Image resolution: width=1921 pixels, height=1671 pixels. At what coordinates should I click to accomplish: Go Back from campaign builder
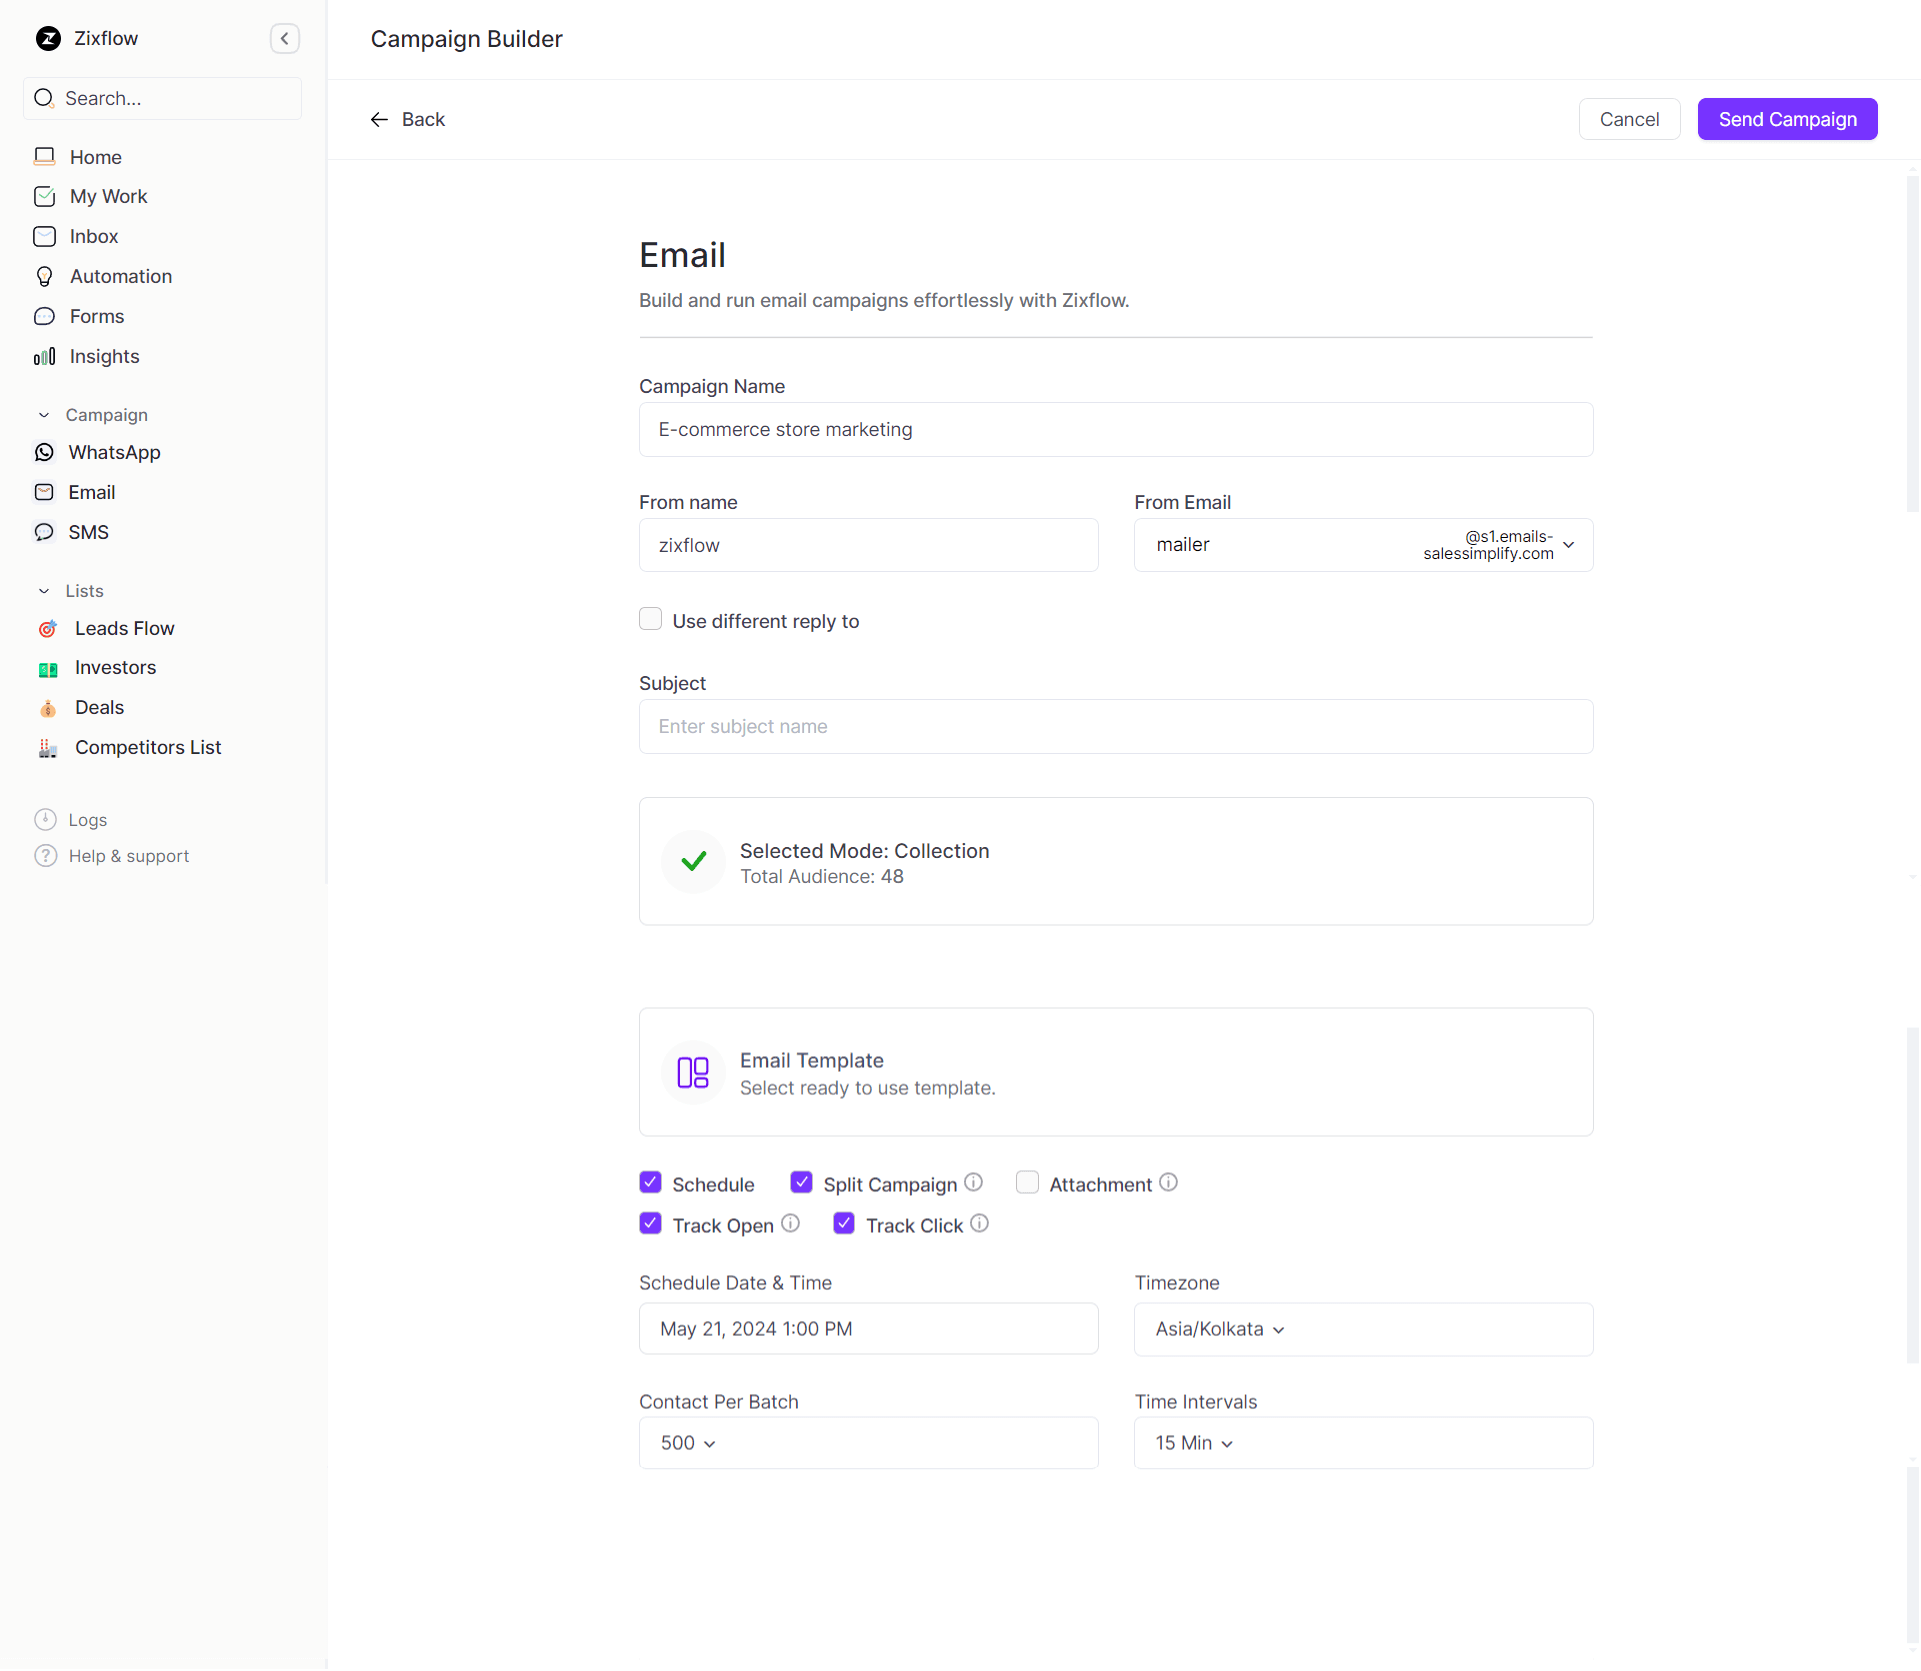(x=408, y=119)
